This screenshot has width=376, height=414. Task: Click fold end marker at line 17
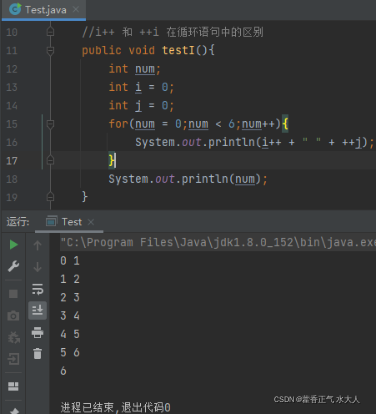[x=50, y=160]
